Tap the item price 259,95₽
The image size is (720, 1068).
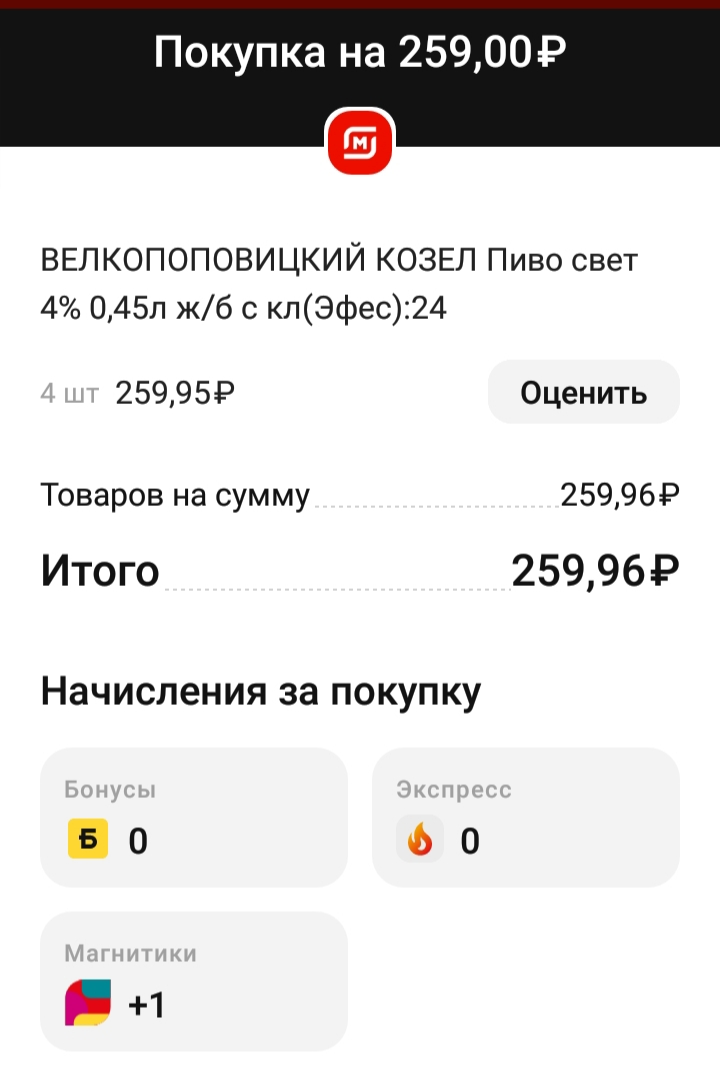point(175,393)
